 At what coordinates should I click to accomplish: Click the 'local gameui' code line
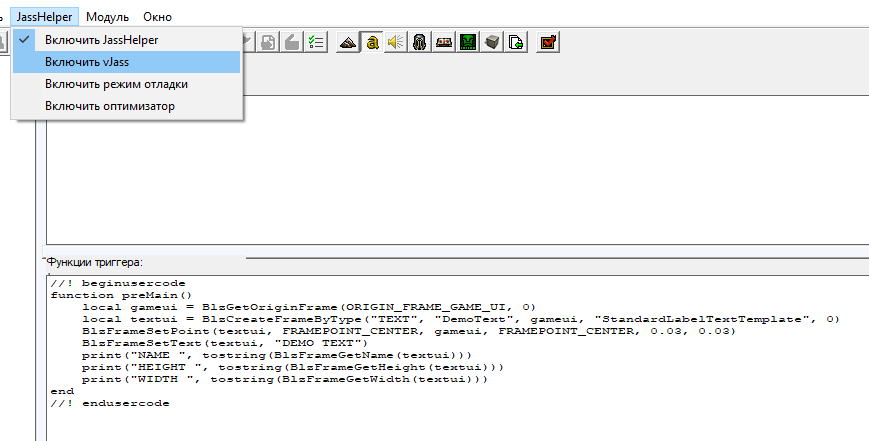309,307
